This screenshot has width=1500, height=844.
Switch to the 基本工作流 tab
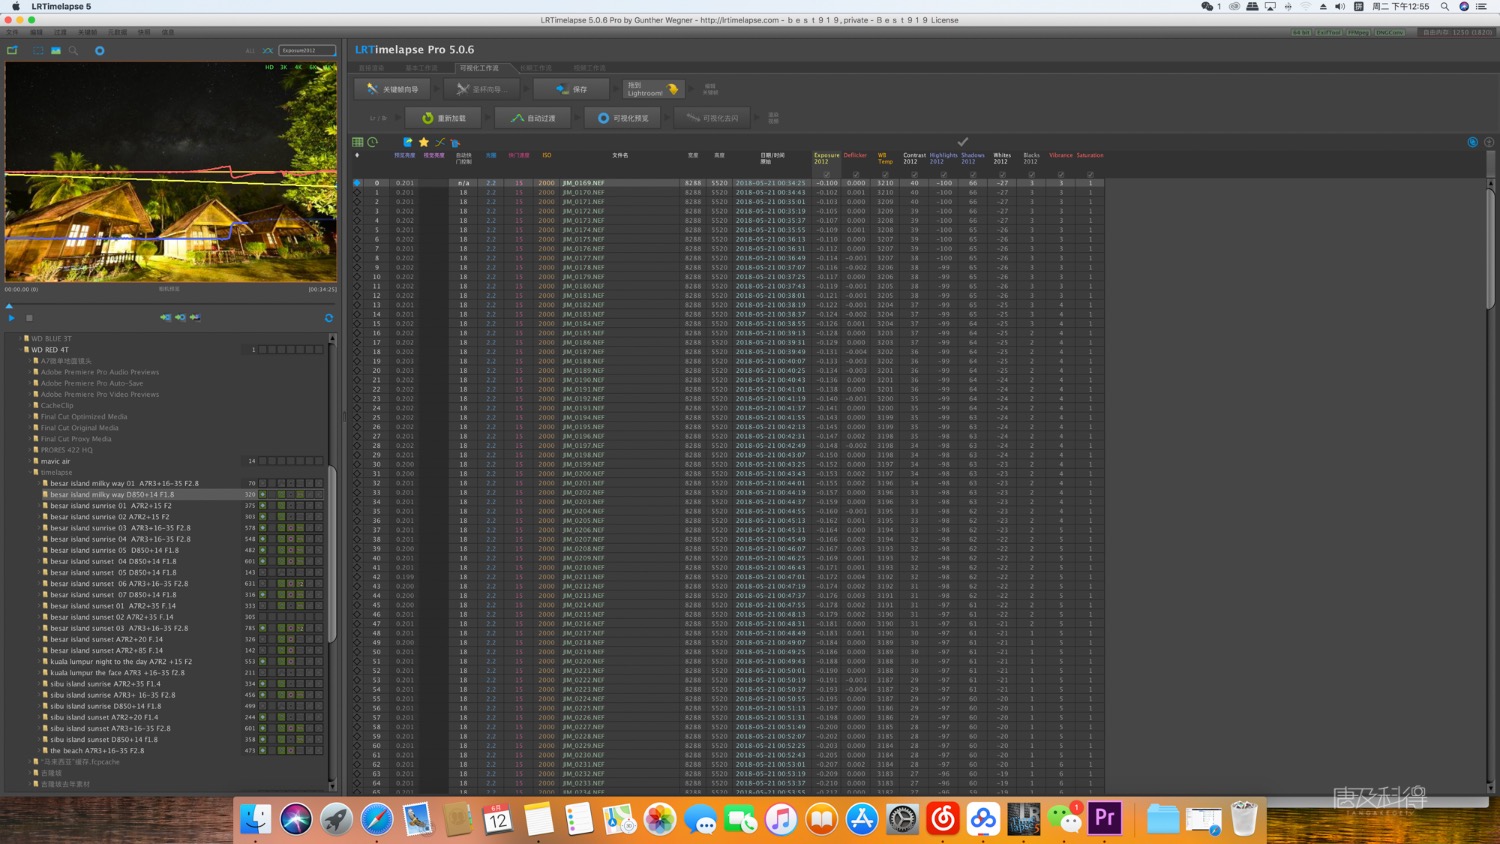point(421,68)
